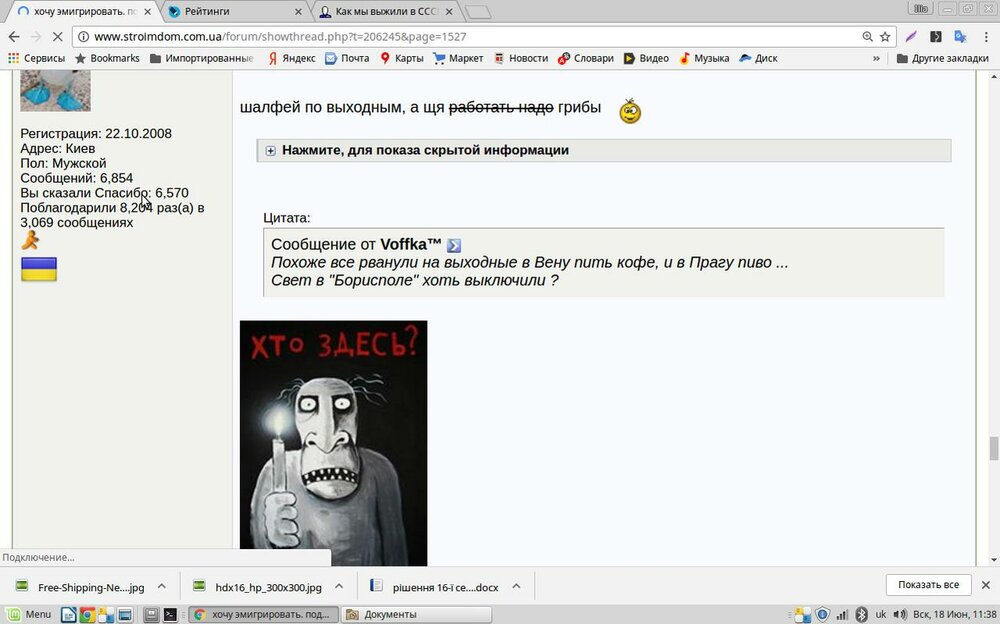Switch to Документы window in taskbar
1000x624 pixels.
click(x=416, y=614)
